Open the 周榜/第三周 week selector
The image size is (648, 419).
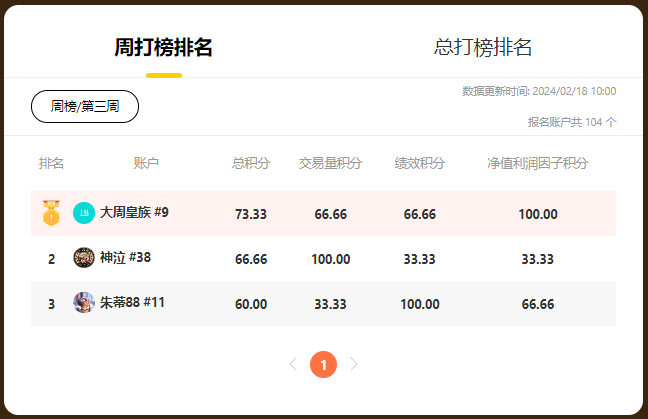85,107
